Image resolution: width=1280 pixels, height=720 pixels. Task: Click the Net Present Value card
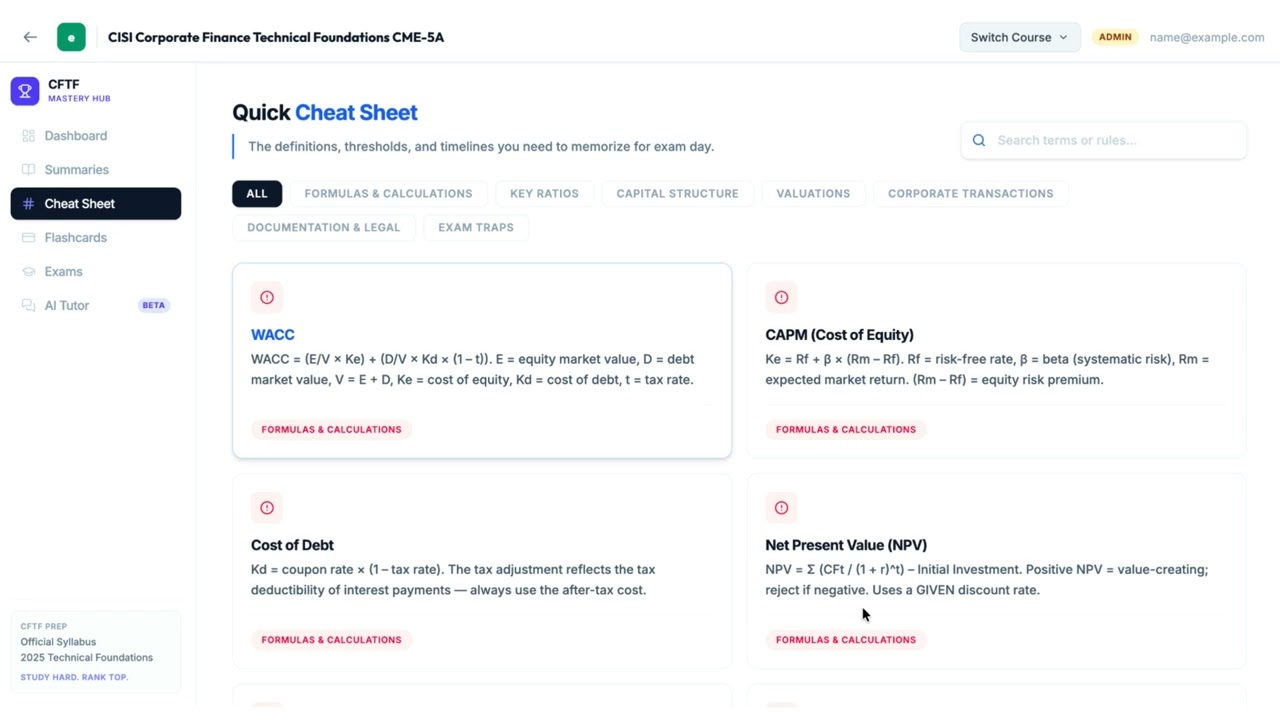tap(995, 570)
